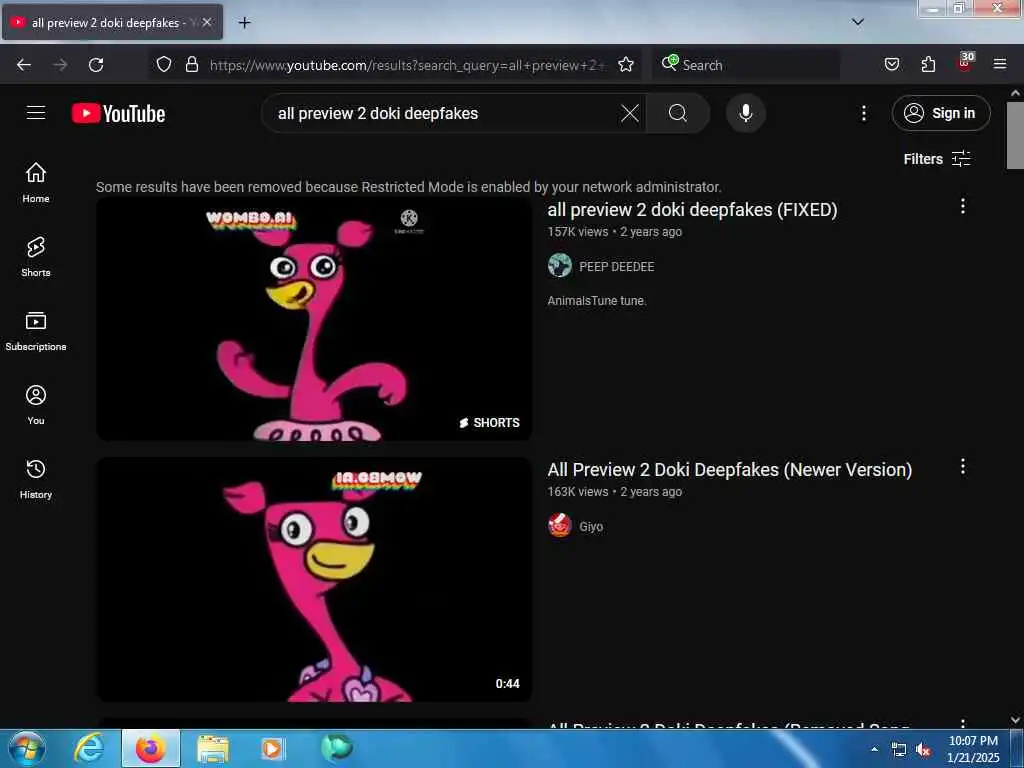This screenshot has width=1024, height=768.
Task: Click '157K views' text of FIXED video
Action: [x=578, y=232]
